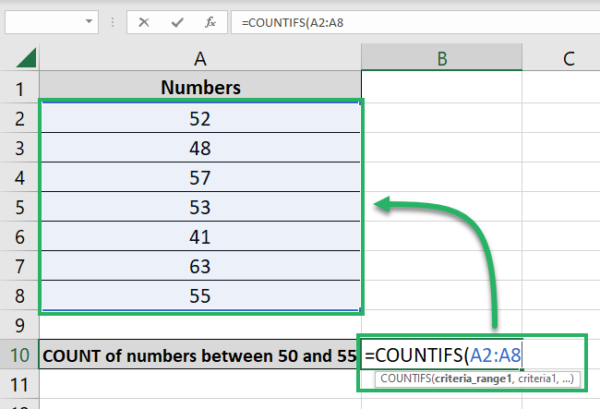Click empty cell A9
This screenshot has height=409, width=600.
200,325
